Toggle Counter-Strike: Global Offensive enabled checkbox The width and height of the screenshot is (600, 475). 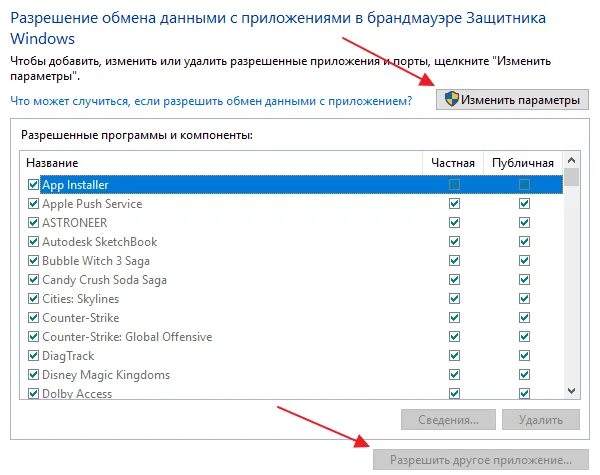[33, 336]
